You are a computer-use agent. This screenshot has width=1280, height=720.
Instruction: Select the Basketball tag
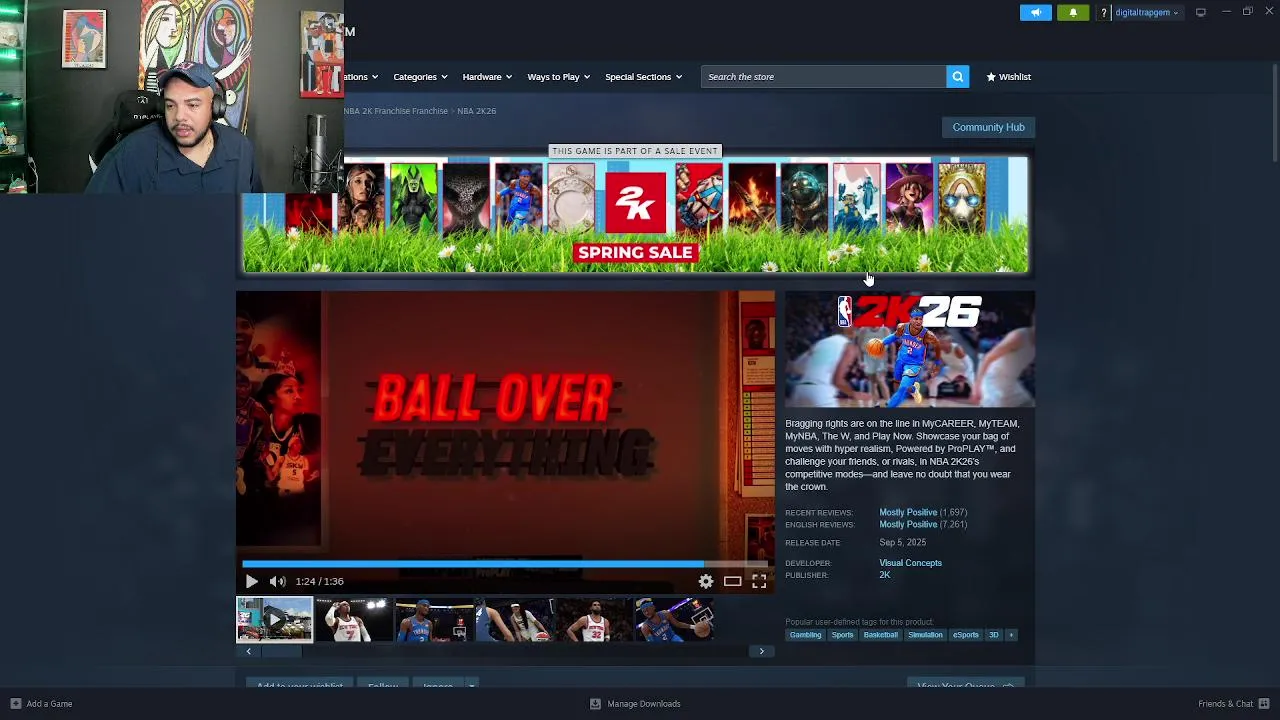click(880, 635)
